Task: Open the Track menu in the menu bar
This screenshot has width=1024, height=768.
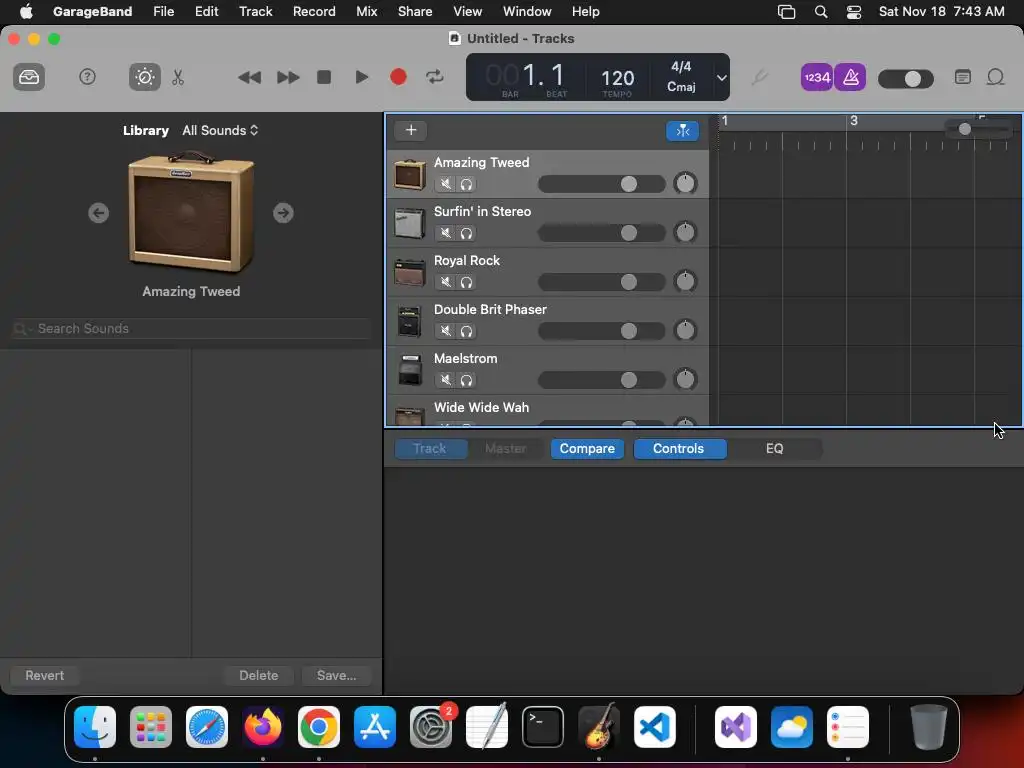Action: tap(255, 11)
